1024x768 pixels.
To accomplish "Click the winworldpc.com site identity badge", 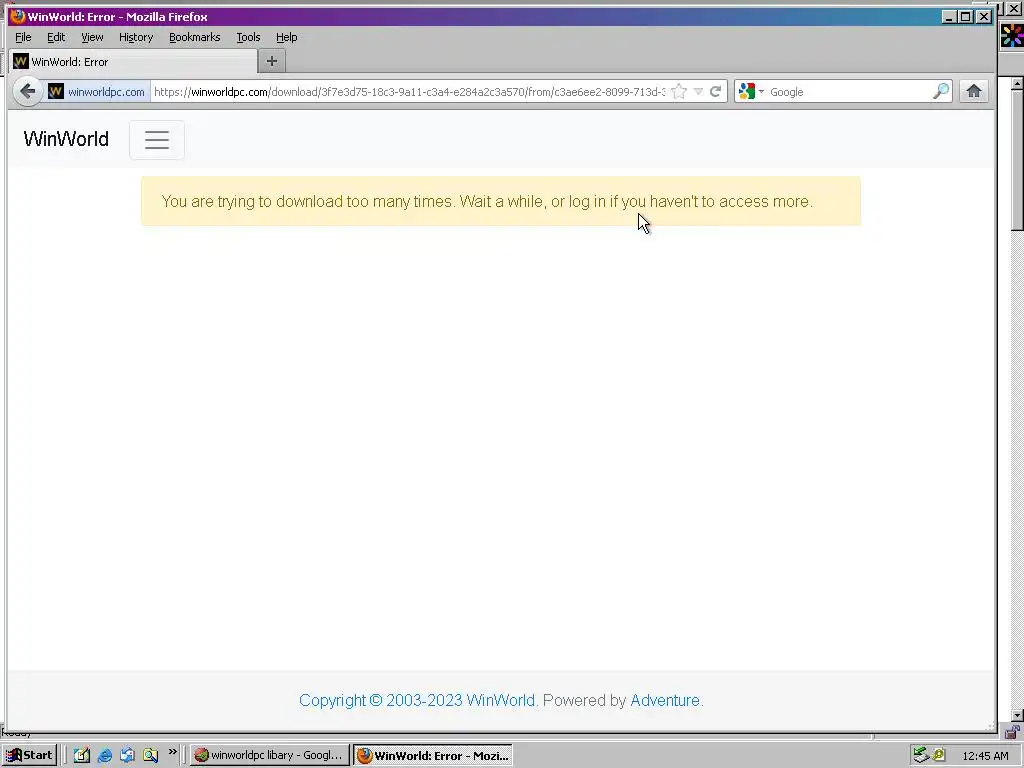I will pos(97,92).
